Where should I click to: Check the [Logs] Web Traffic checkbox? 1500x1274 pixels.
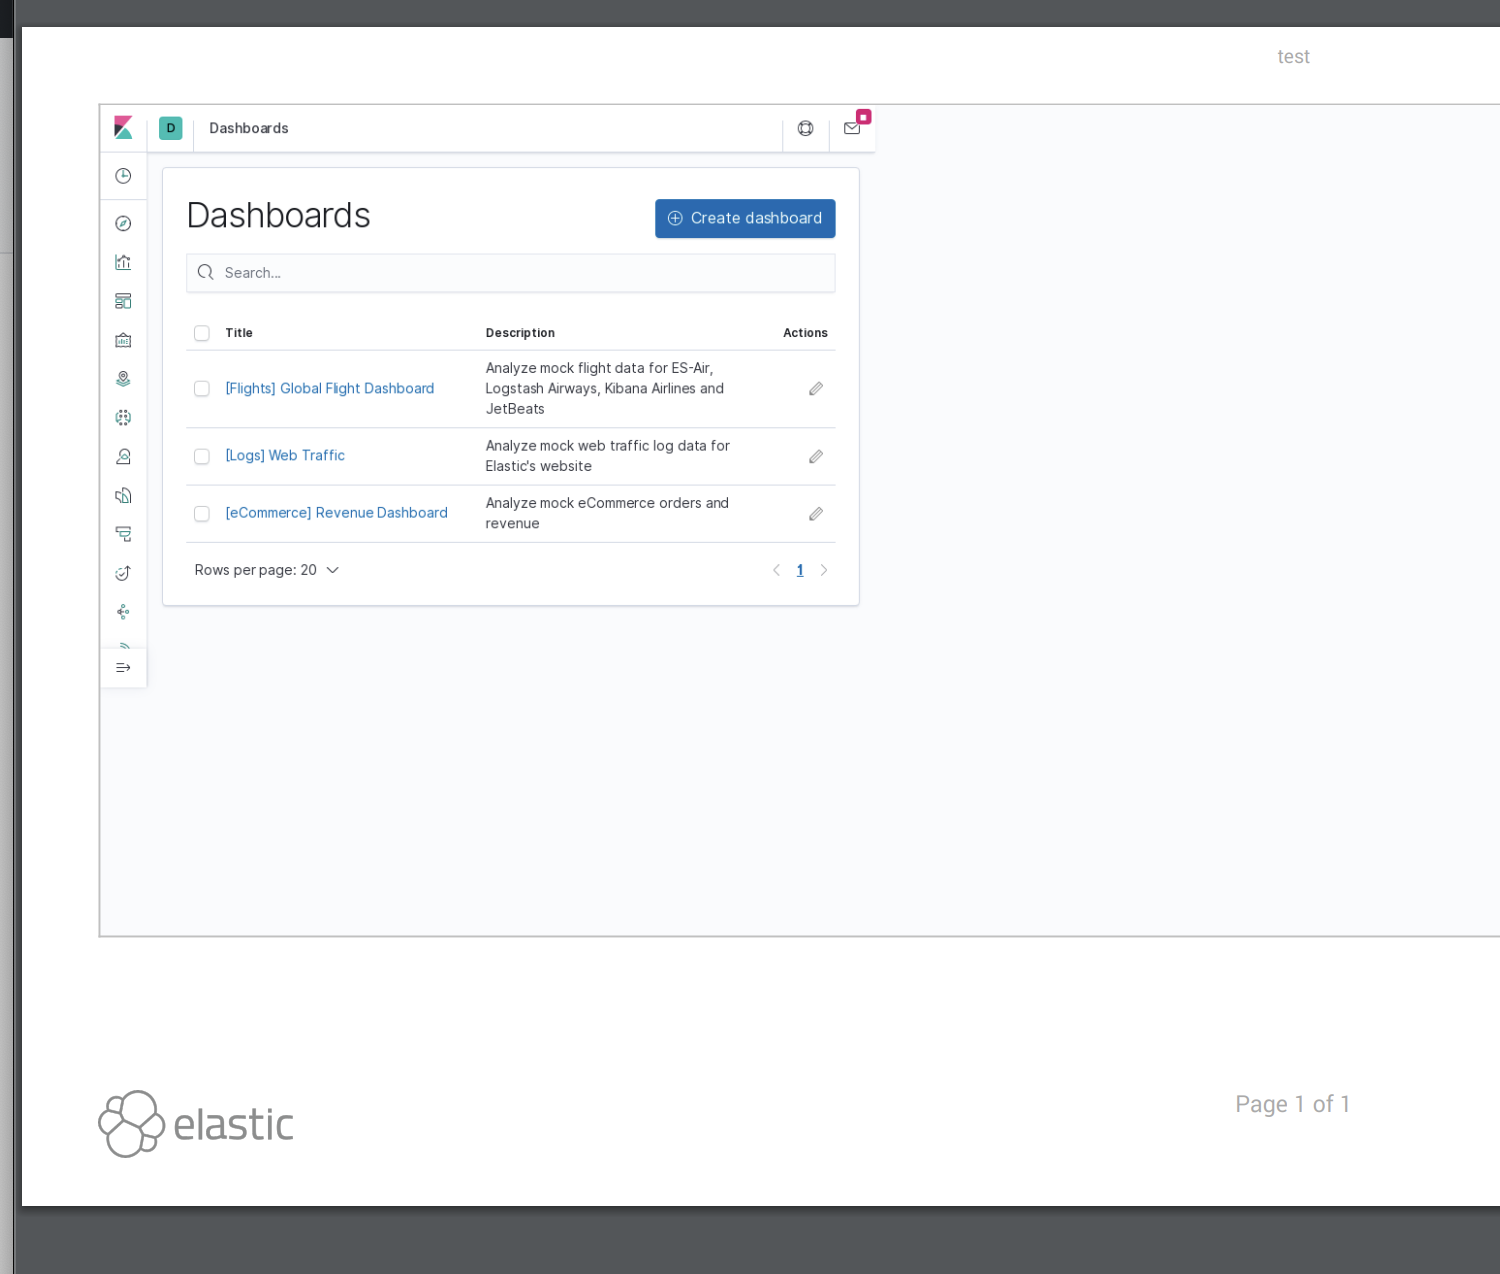[201, 456]
